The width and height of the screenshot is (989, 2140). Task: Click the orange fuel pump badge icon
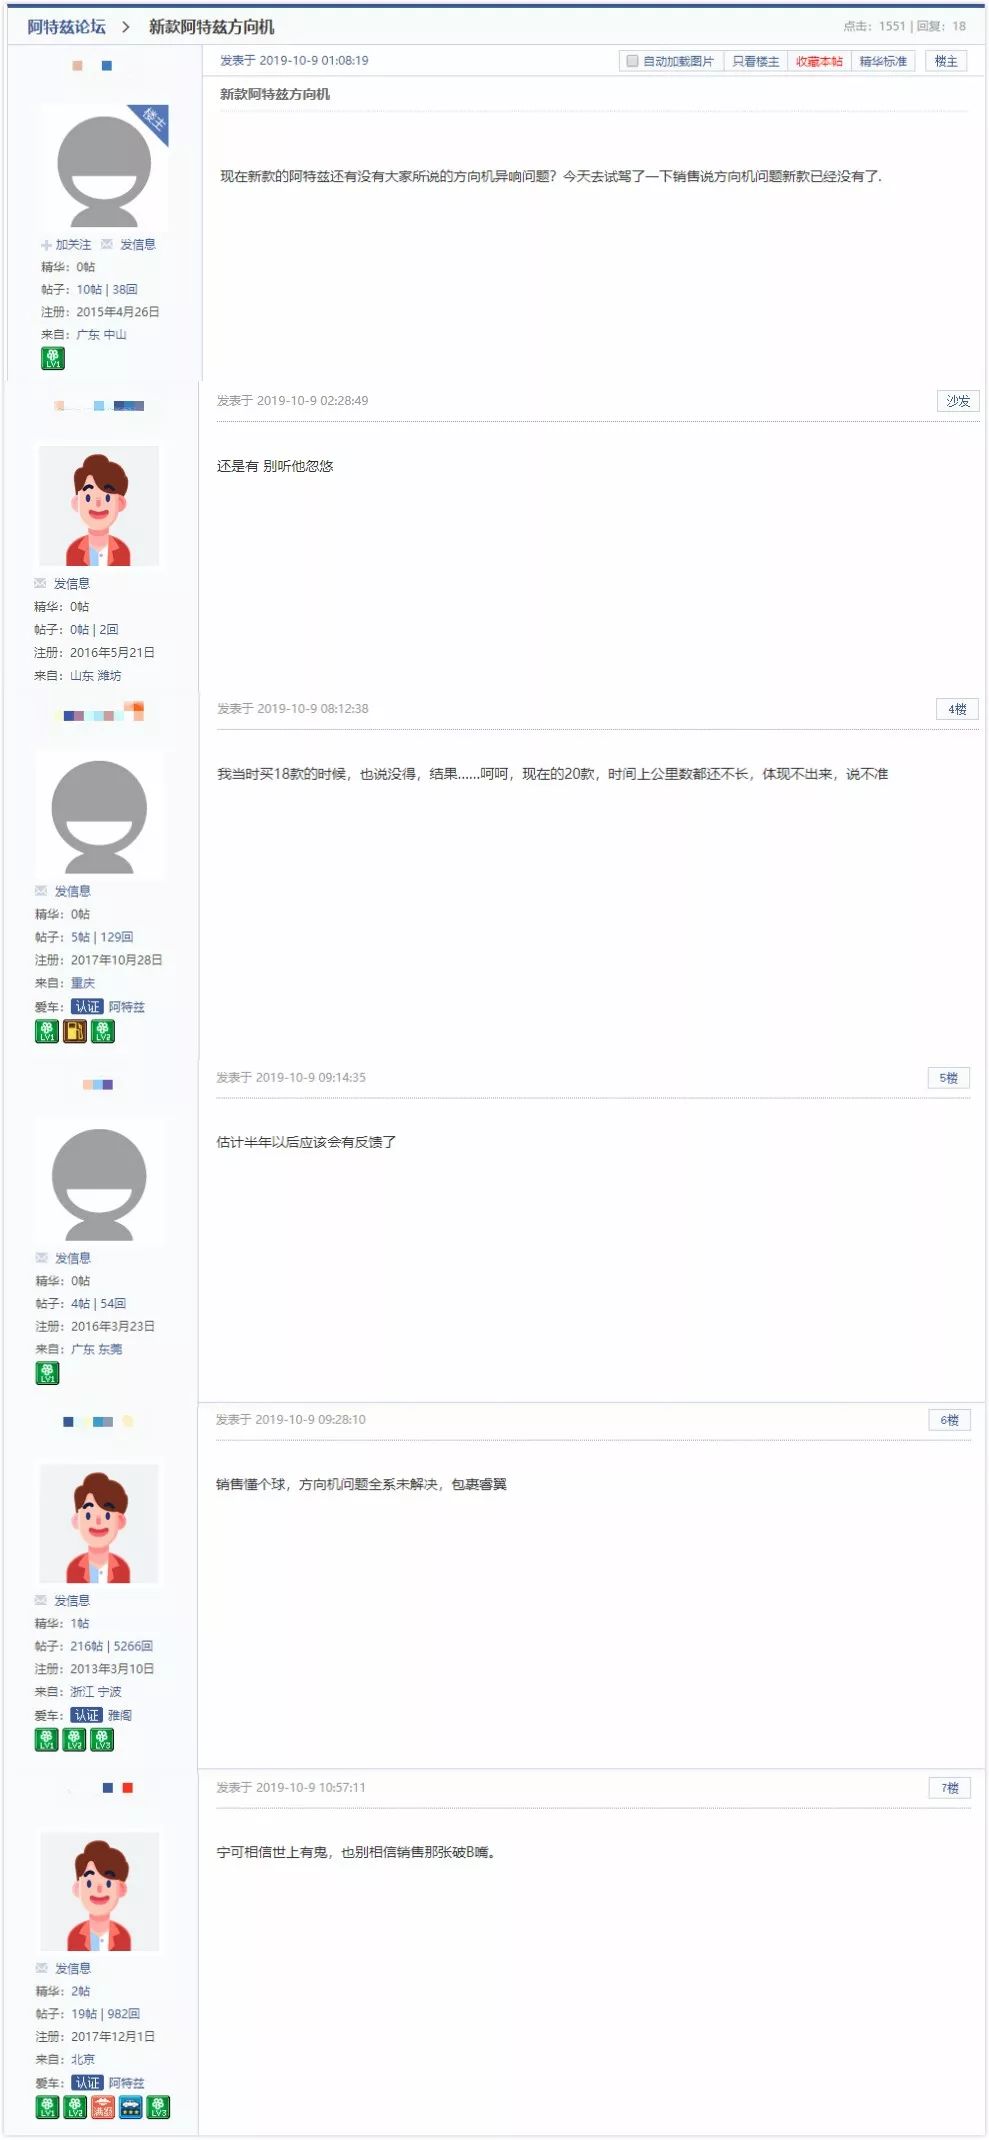75,1031
